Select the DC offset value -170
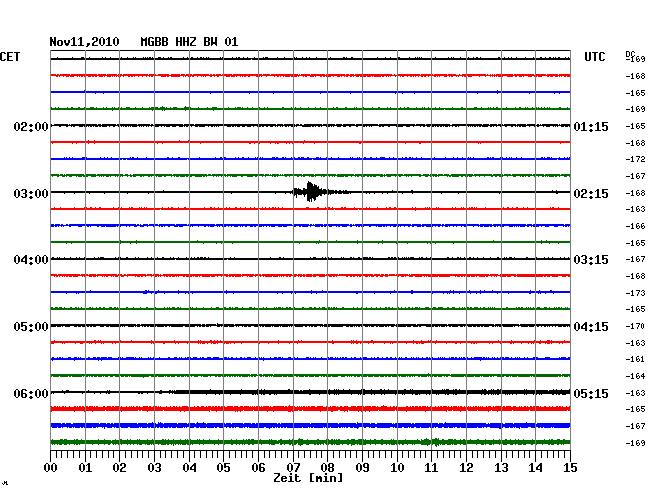 tap(635, 326)
